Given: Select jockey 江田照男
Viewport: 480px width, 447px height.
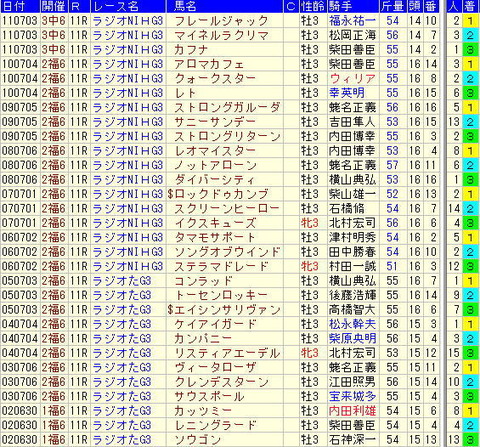Looking at the screenshot, I should [352, 382].
